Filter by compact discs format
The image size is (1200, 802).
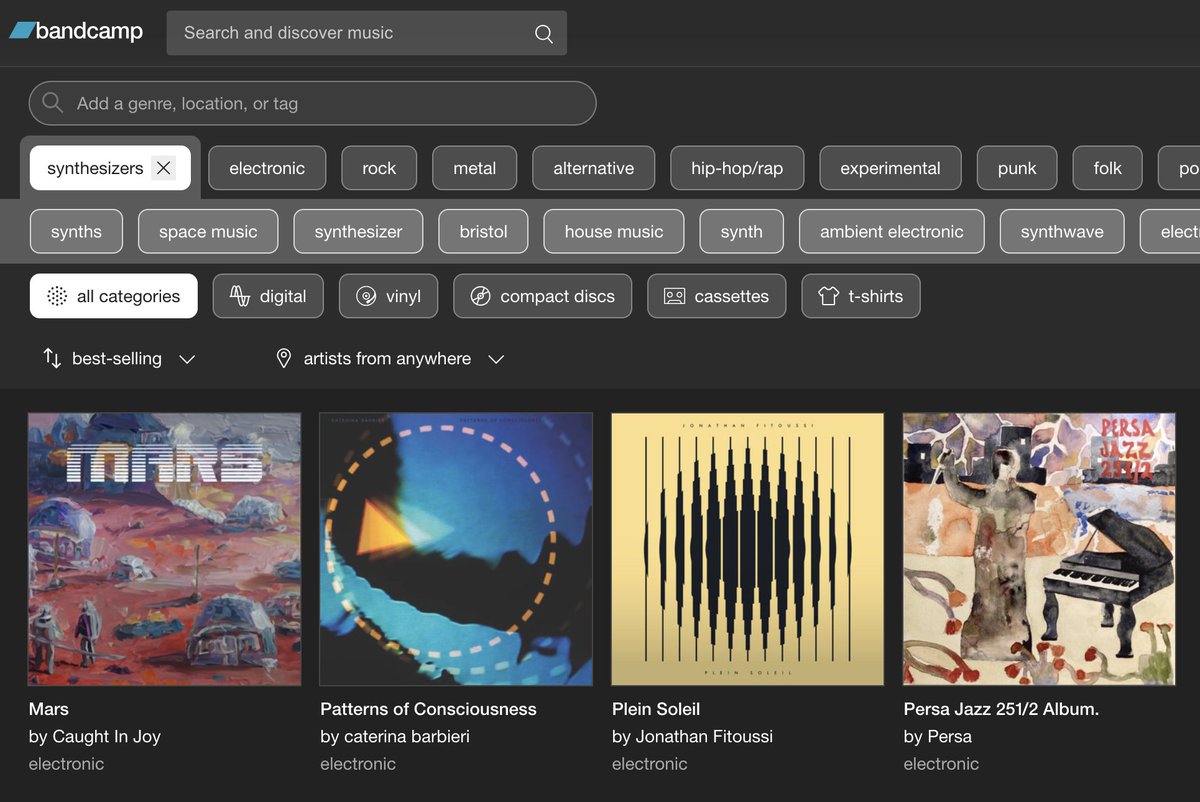542,296
